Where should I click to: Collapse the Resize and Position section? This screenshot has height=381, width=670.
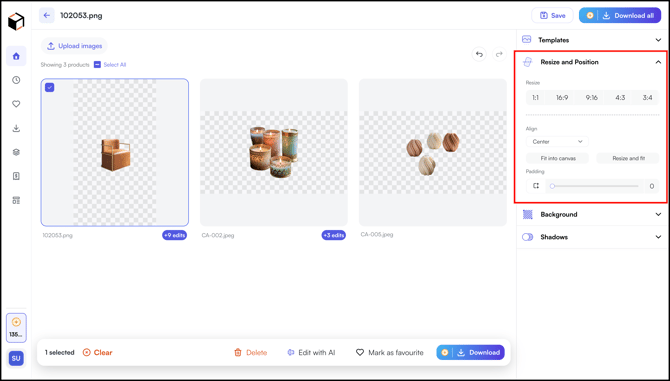658,62
